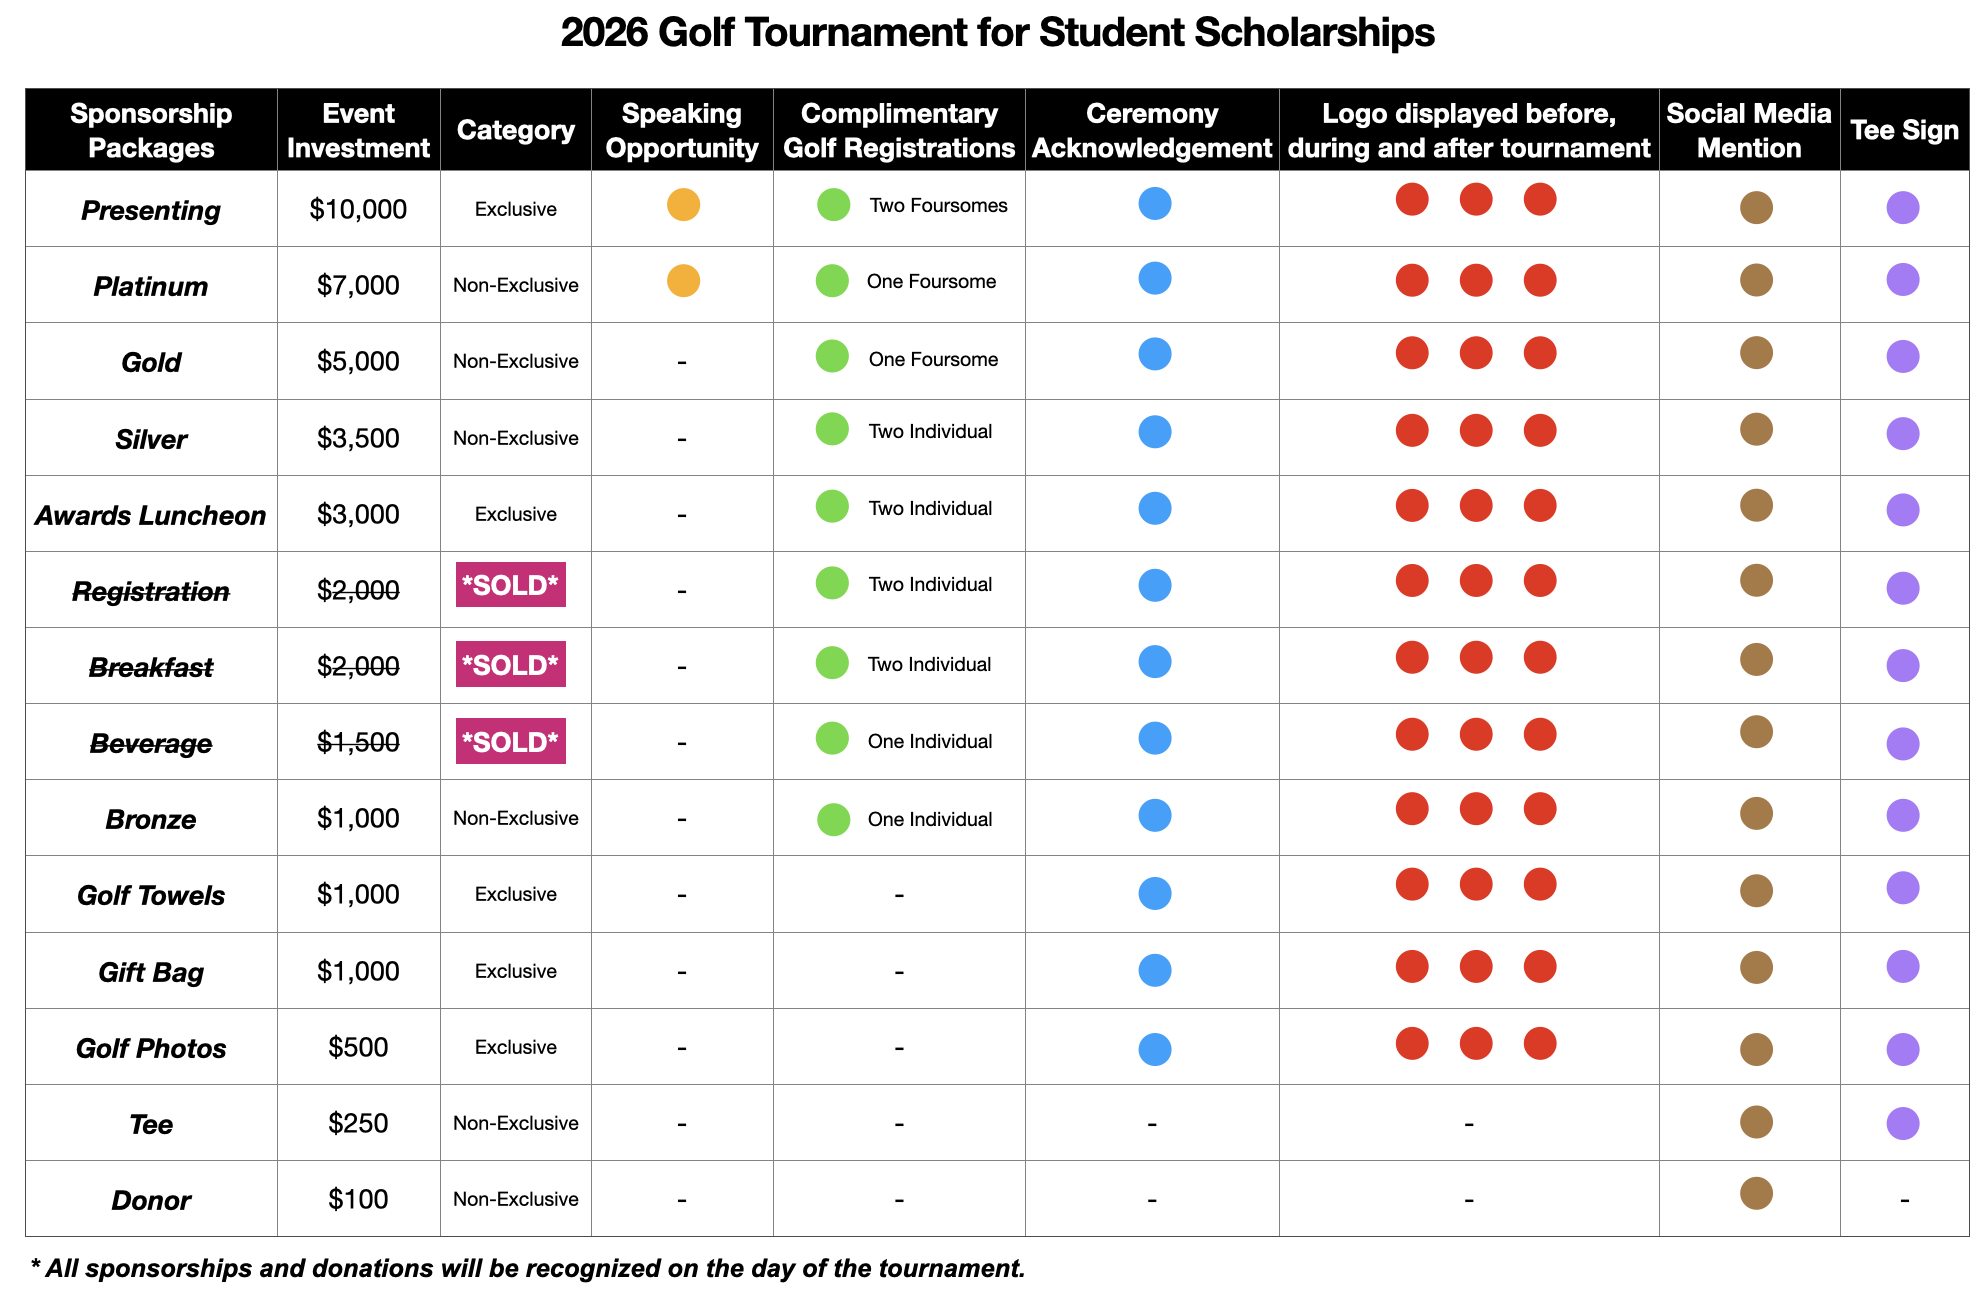Click the middle red logo dot for Golf Towels
Image resolution: width=1988 pixels, height=1300 pixels.
coord(1475,885)
